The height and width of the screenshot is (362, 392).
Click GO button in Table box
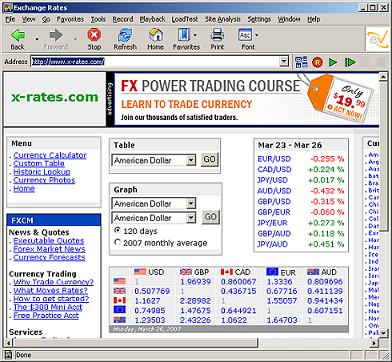click(210, 160)
